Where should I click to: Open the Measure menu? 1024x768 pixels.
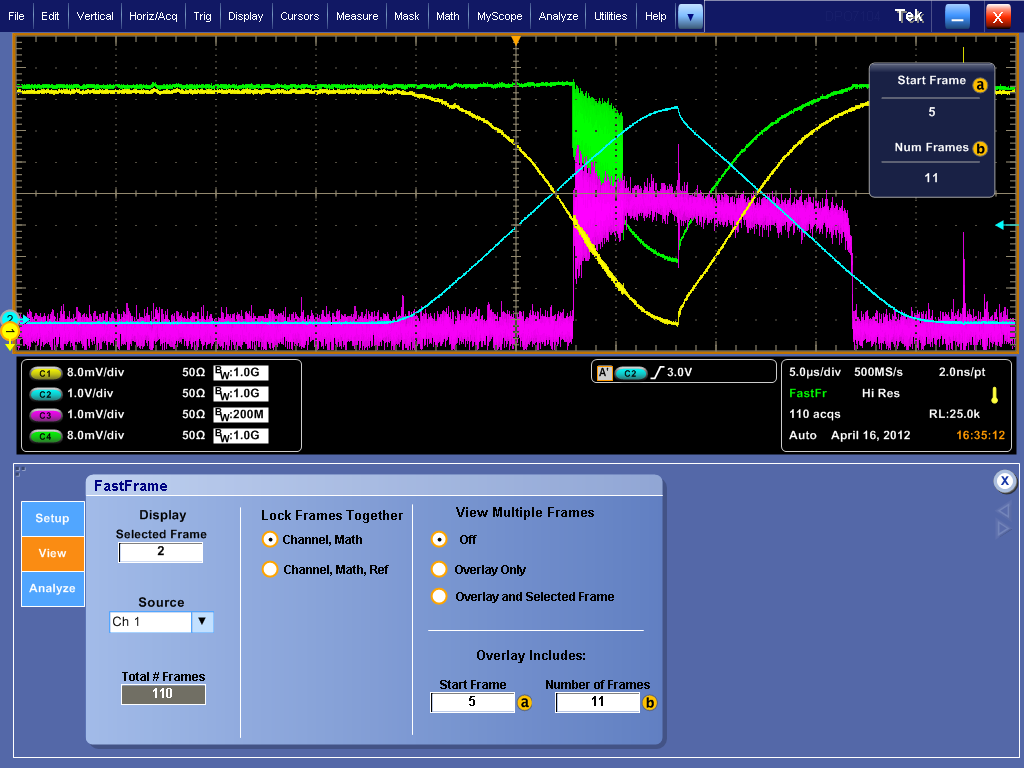pyautogui.click(x=357, y=16)
